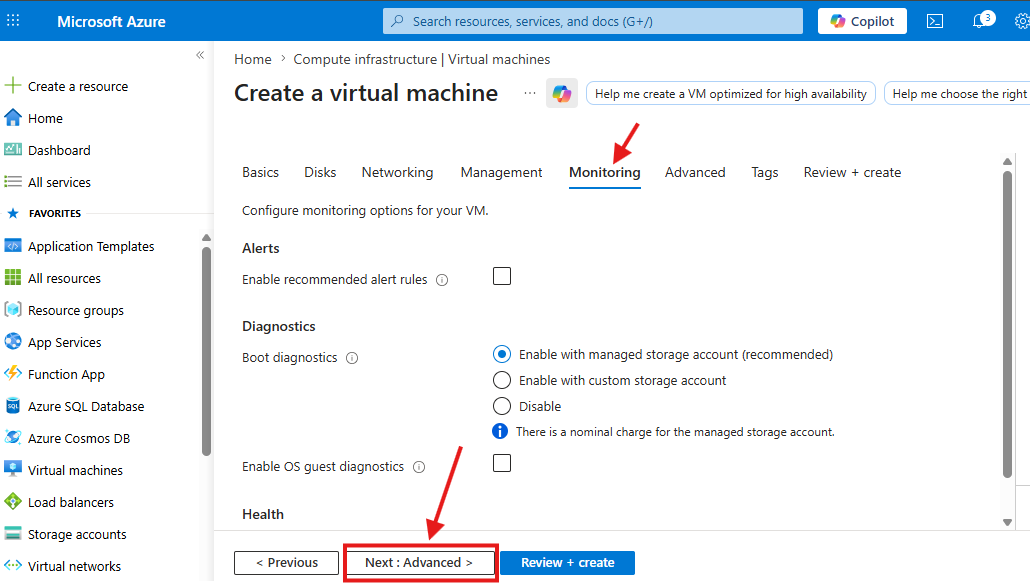Check Enable OS guest diagnostics
1030x583 pixels.
pyautogui.click(x=502, y=463)
